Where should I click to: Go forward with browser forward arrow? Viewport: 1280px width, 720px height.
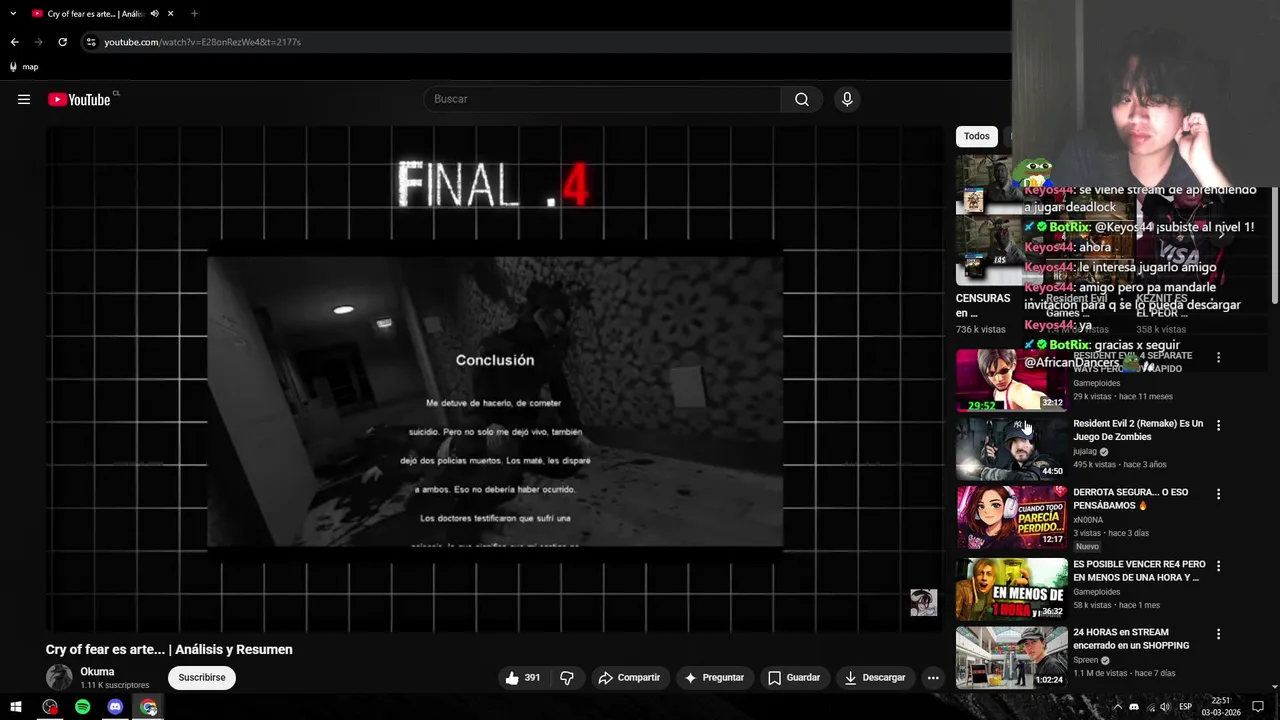38,42
